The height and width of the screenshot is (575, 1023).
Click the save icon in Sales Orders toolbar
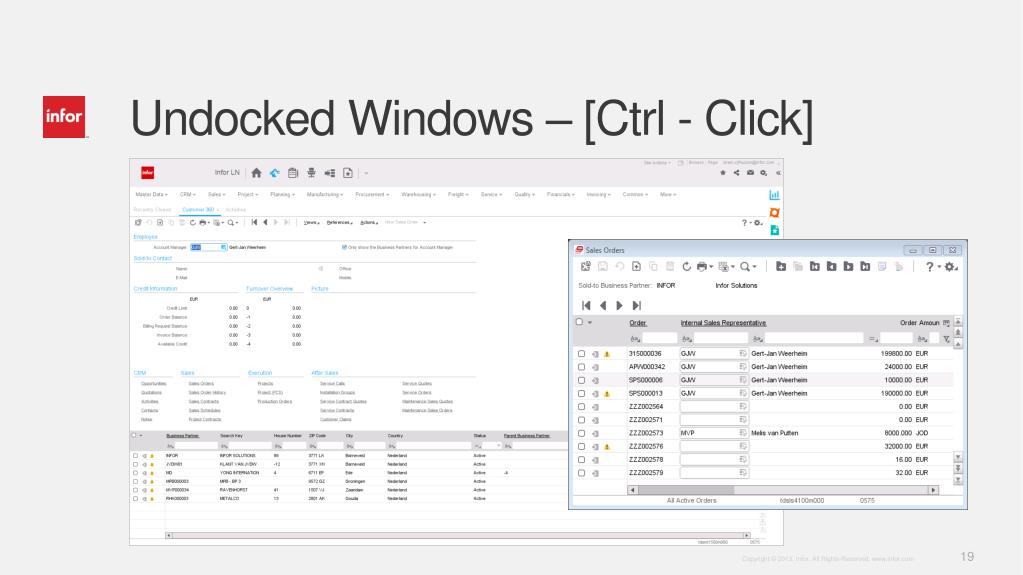(603, 267)
